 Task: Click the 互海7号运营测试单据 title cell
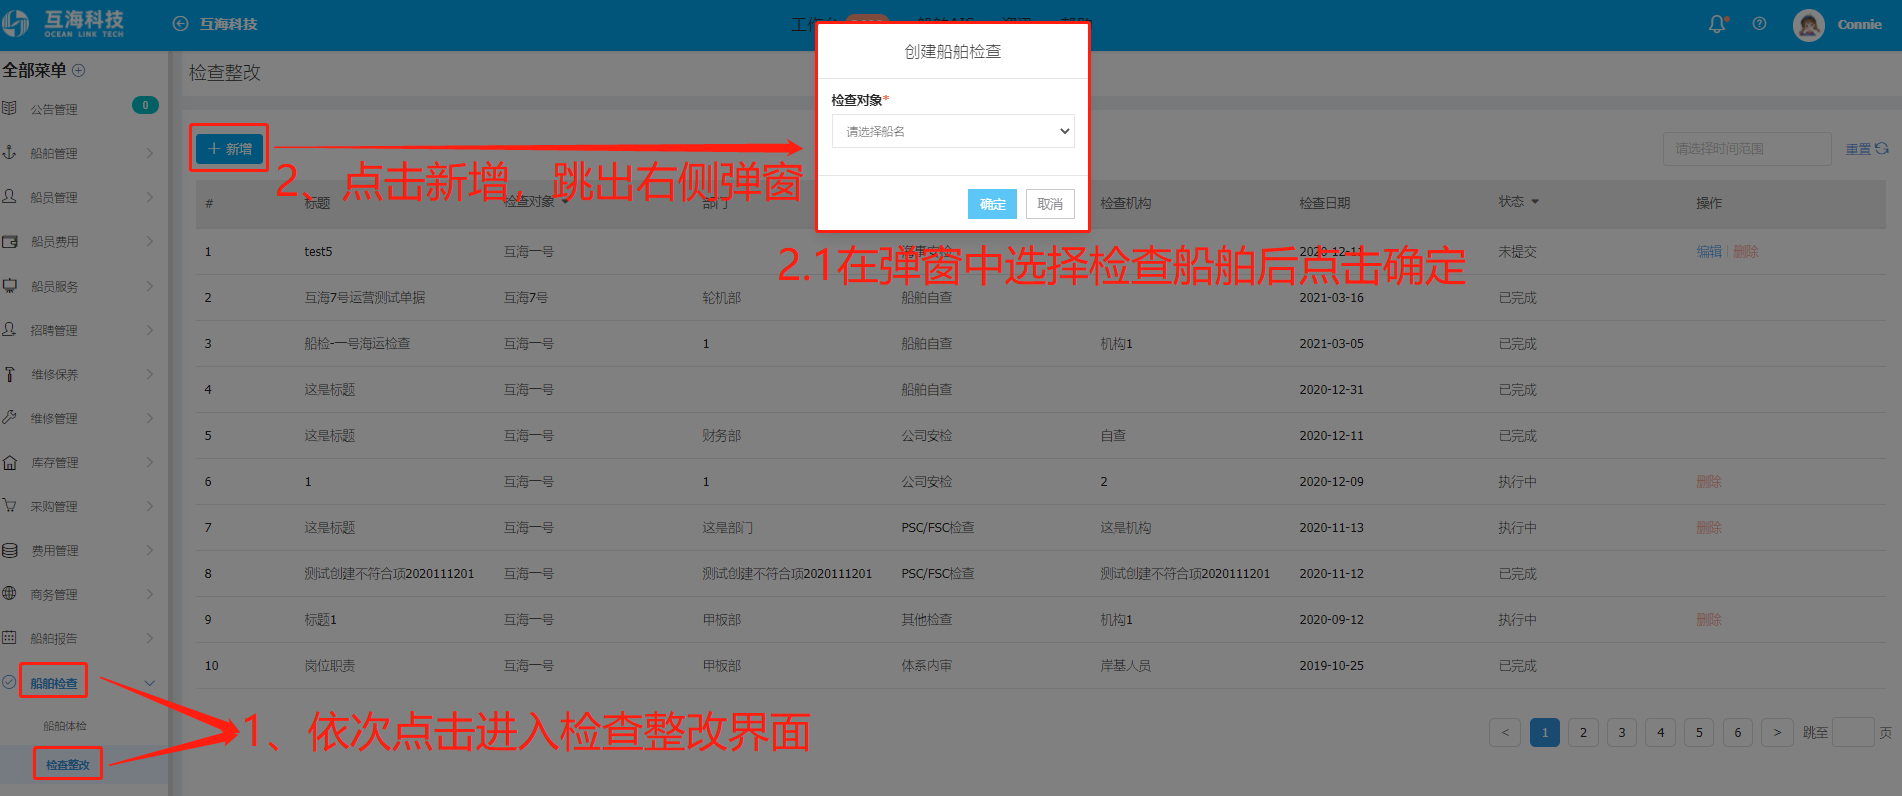(365, 298)
